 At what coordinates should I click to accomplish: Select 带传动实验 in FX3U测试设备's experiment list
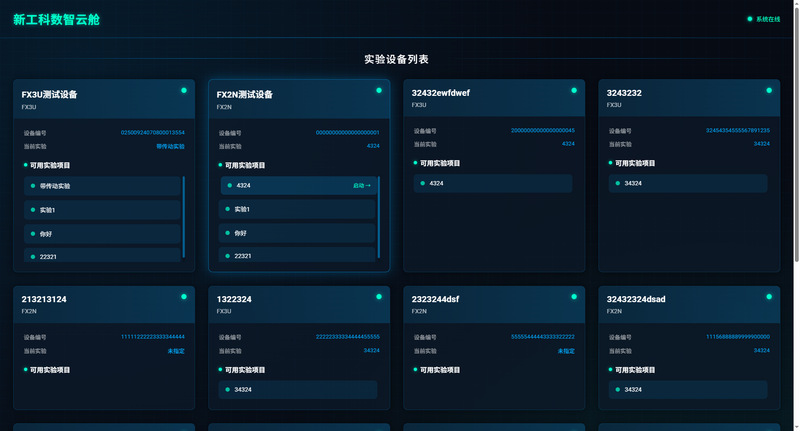(x=102, y=186)
